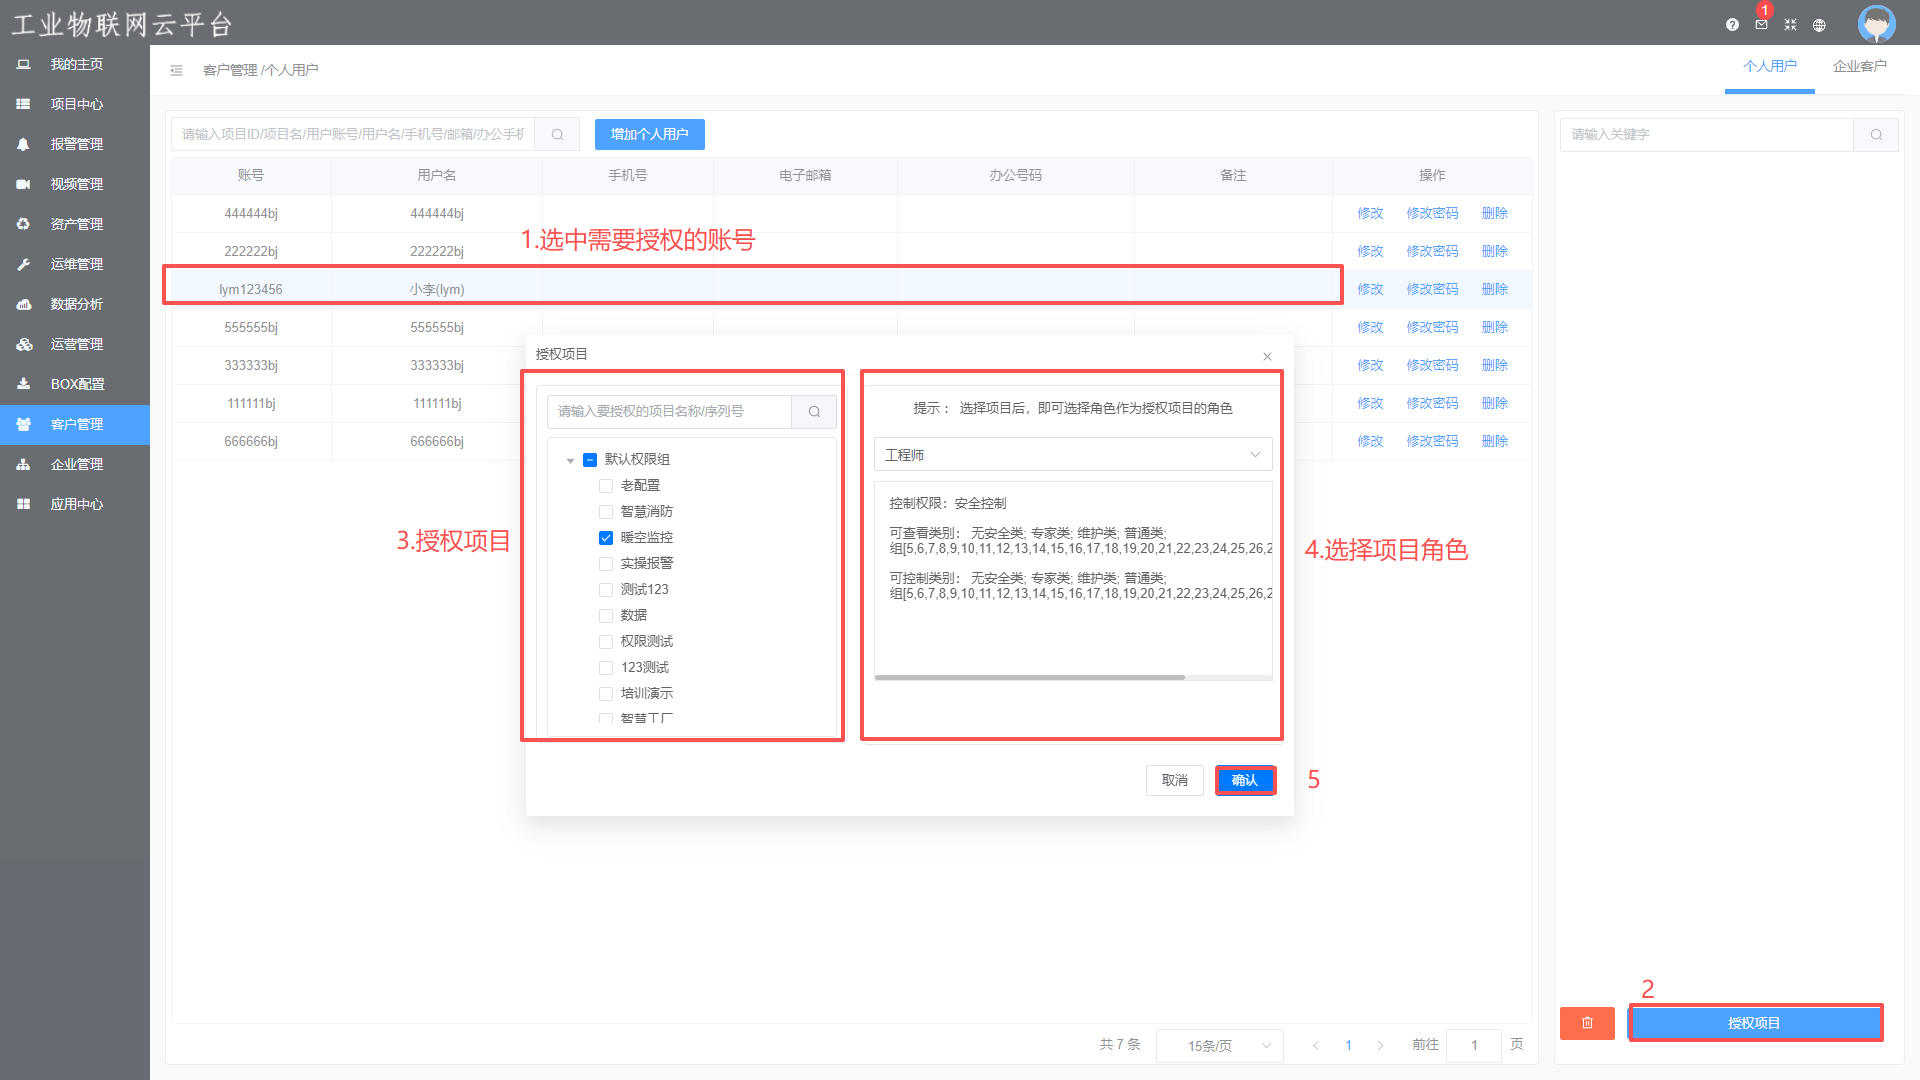Toggle the 默认权限组 group checkbox
Screen dimensions: 1920x1080
[590, 460]
